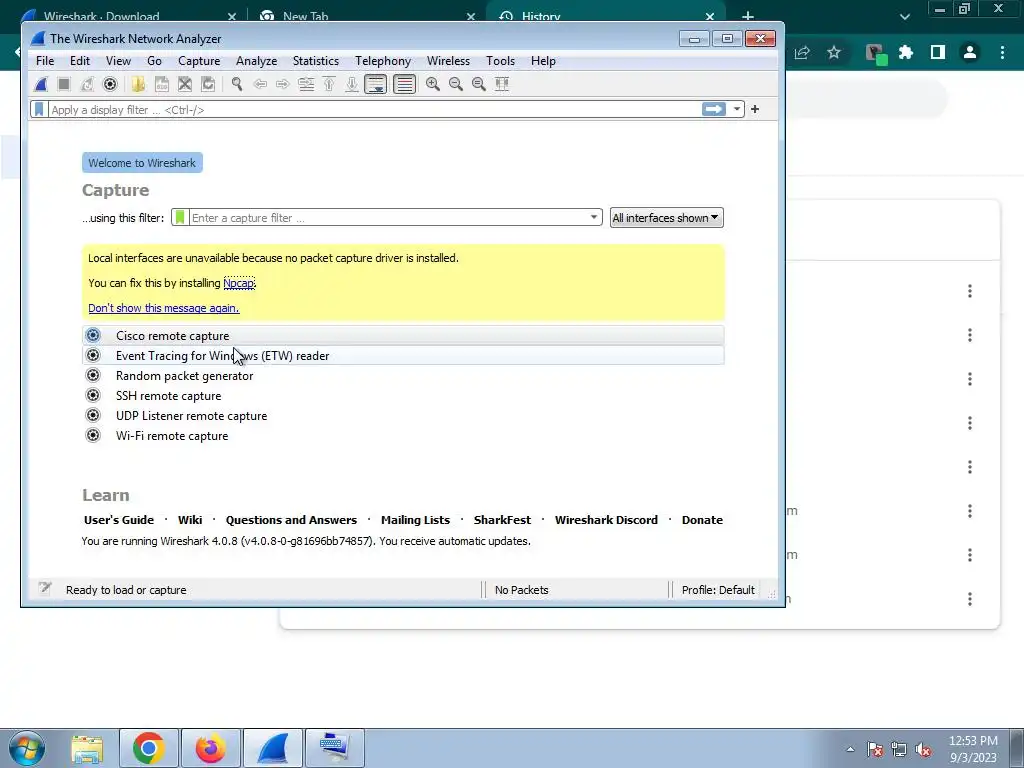Open the Wireless menu

click(x=448, y=61)
